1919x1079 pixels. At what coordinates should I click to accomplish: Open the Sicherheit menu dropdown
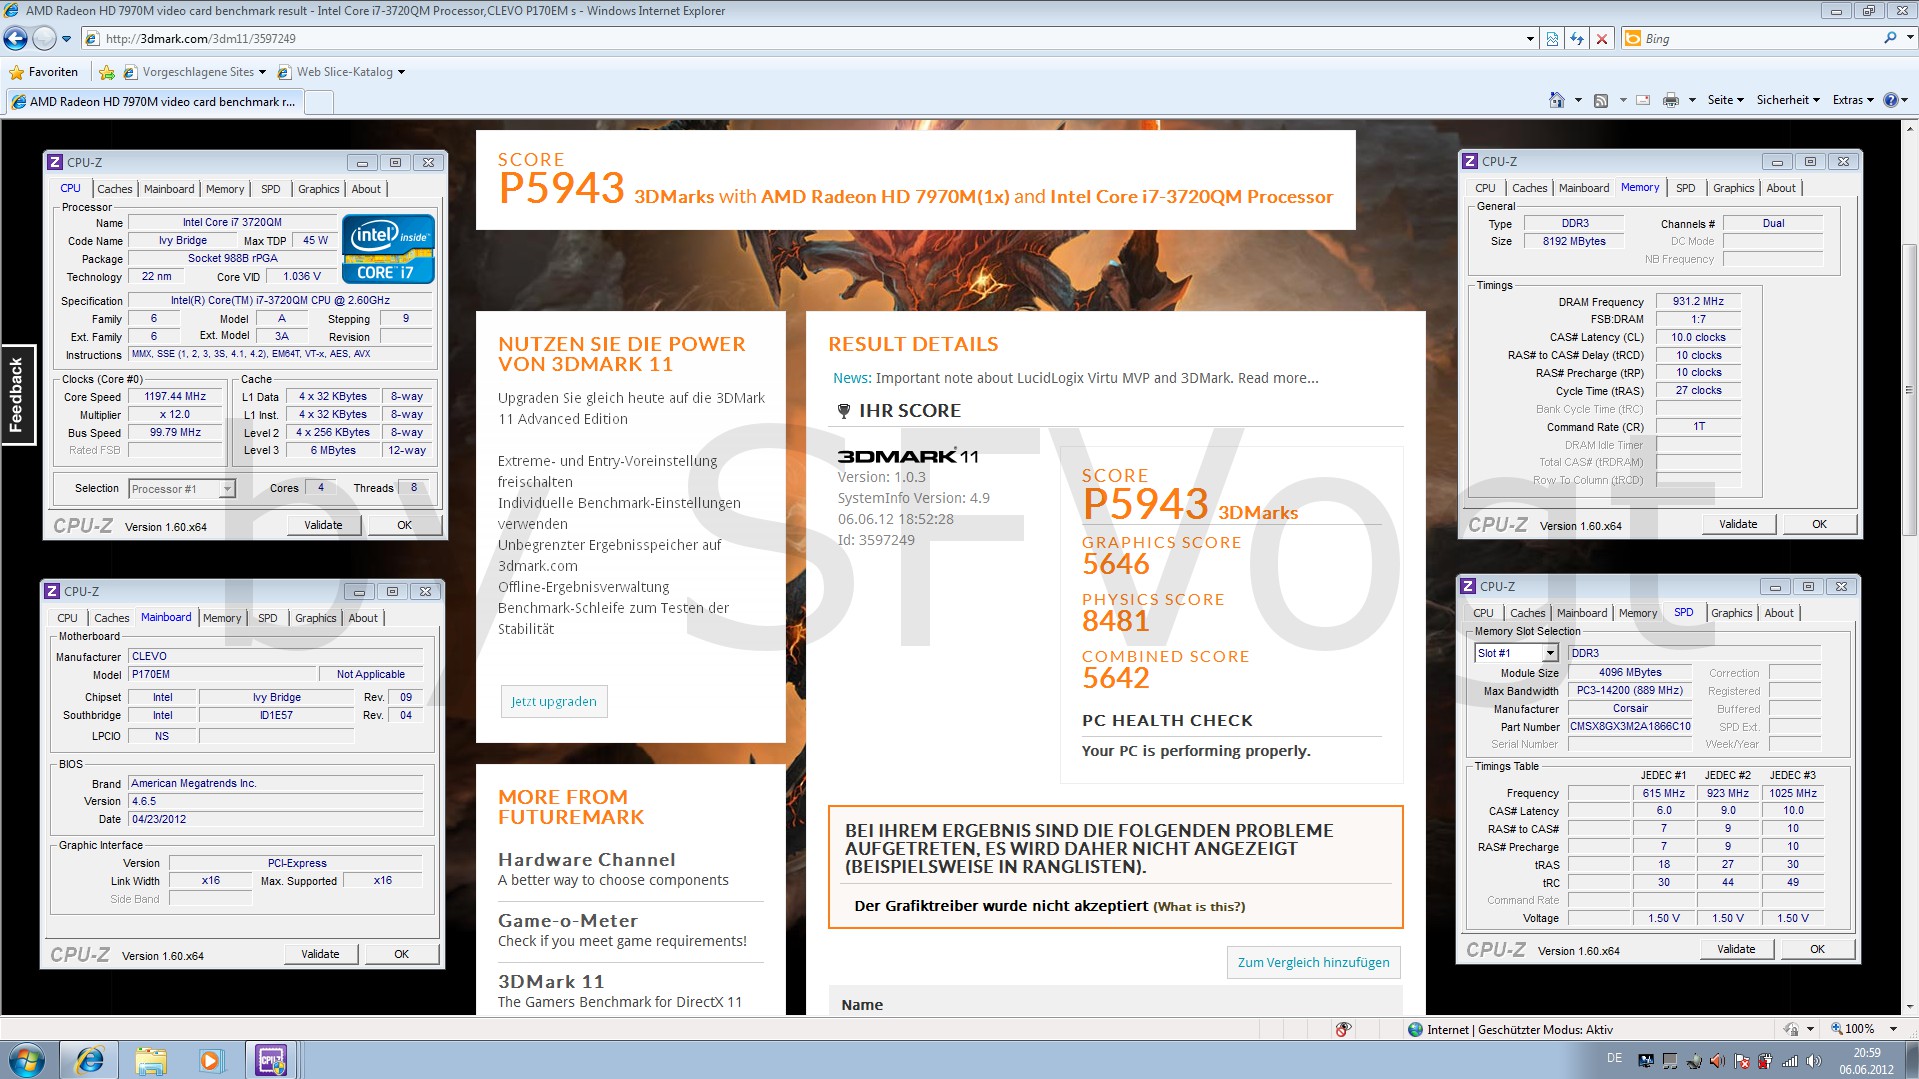(x=1788, y=100)
